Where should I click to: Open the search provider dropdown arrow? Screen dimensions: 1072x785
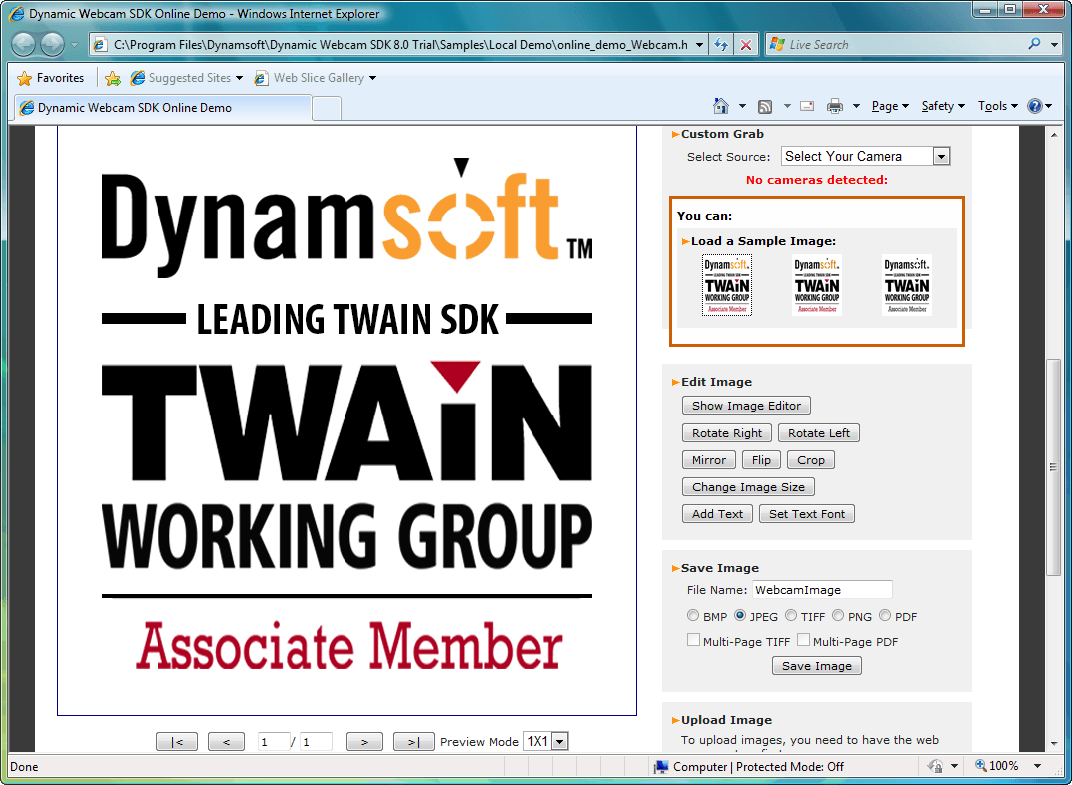pos(1054,44)
